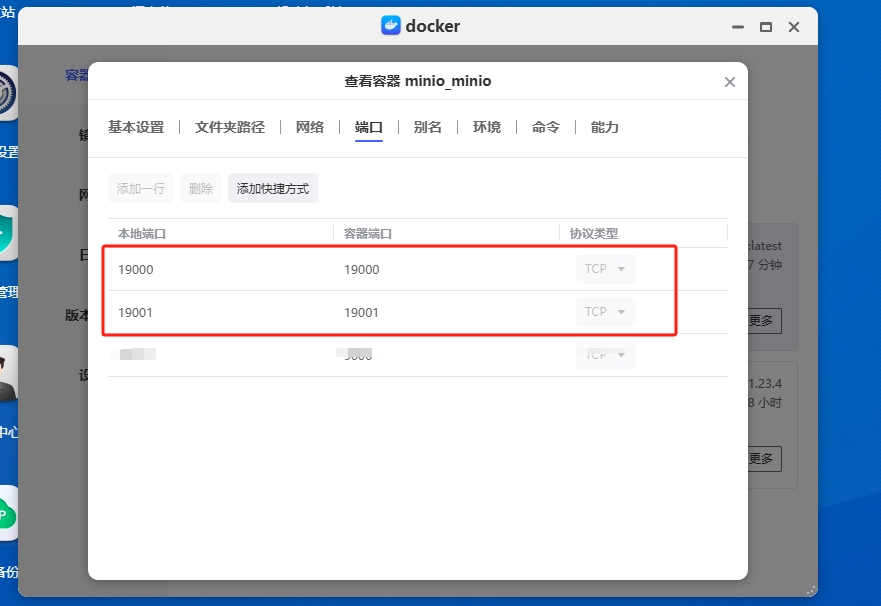Switch to 文件夹路径 tab
881x606 pixels.
click(230, 127)
